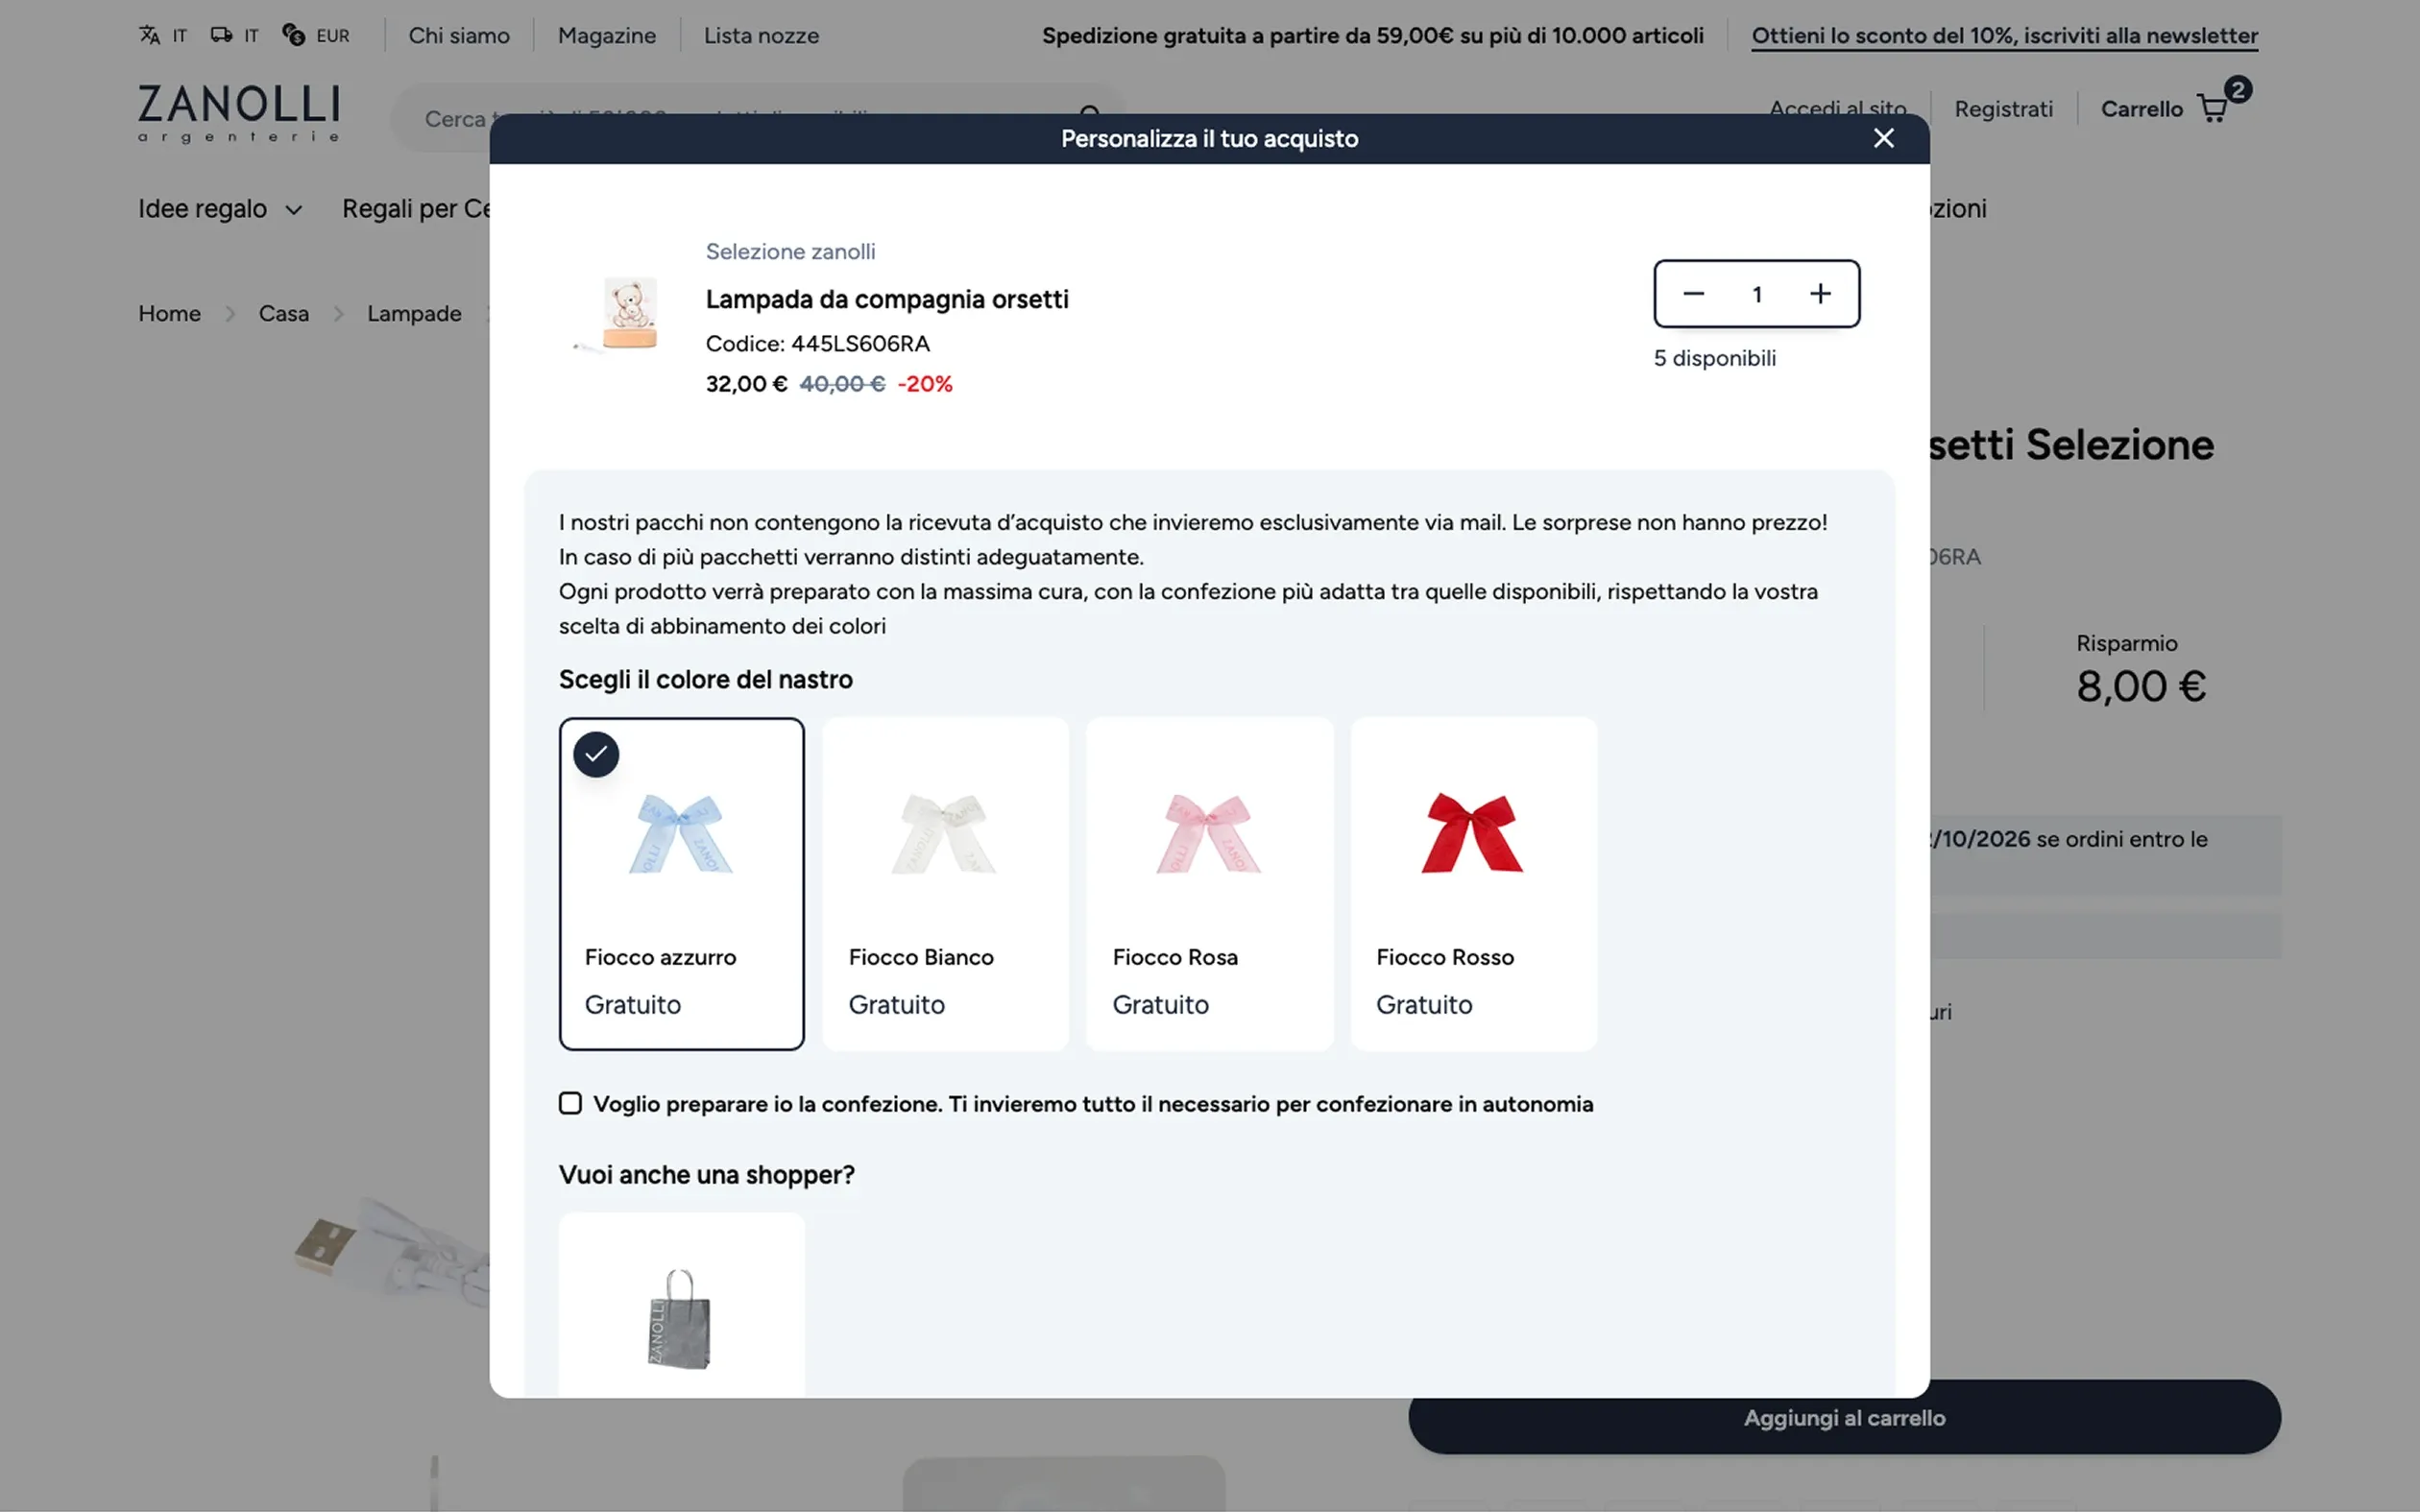Click the Registrati link
The image size is (2420, 1512).
(2003, 109)
